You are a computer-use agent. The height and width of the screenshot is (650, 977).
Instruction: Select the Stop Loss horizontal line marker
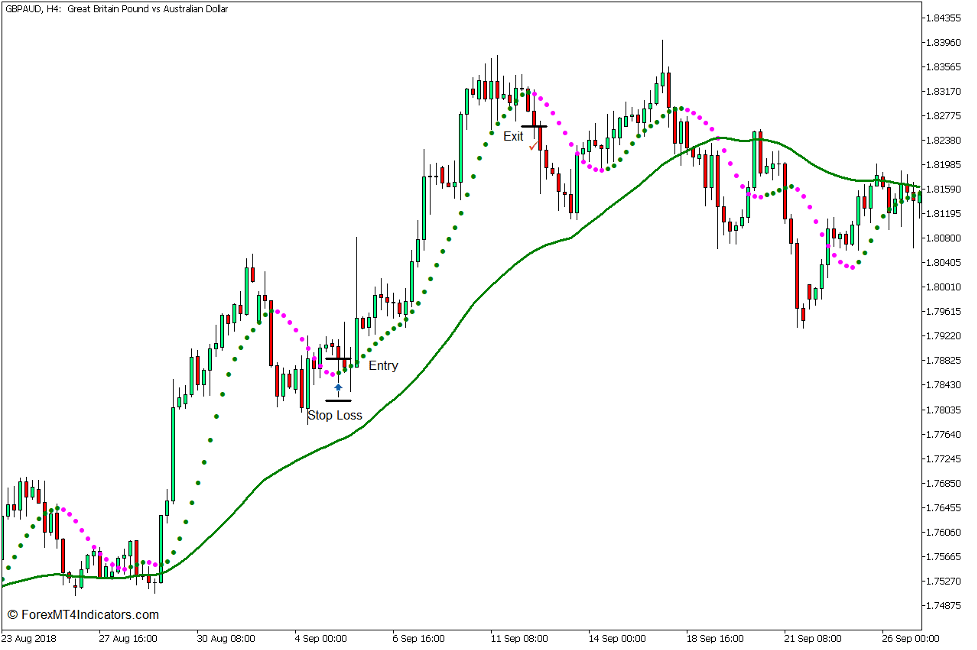[339, 401]
